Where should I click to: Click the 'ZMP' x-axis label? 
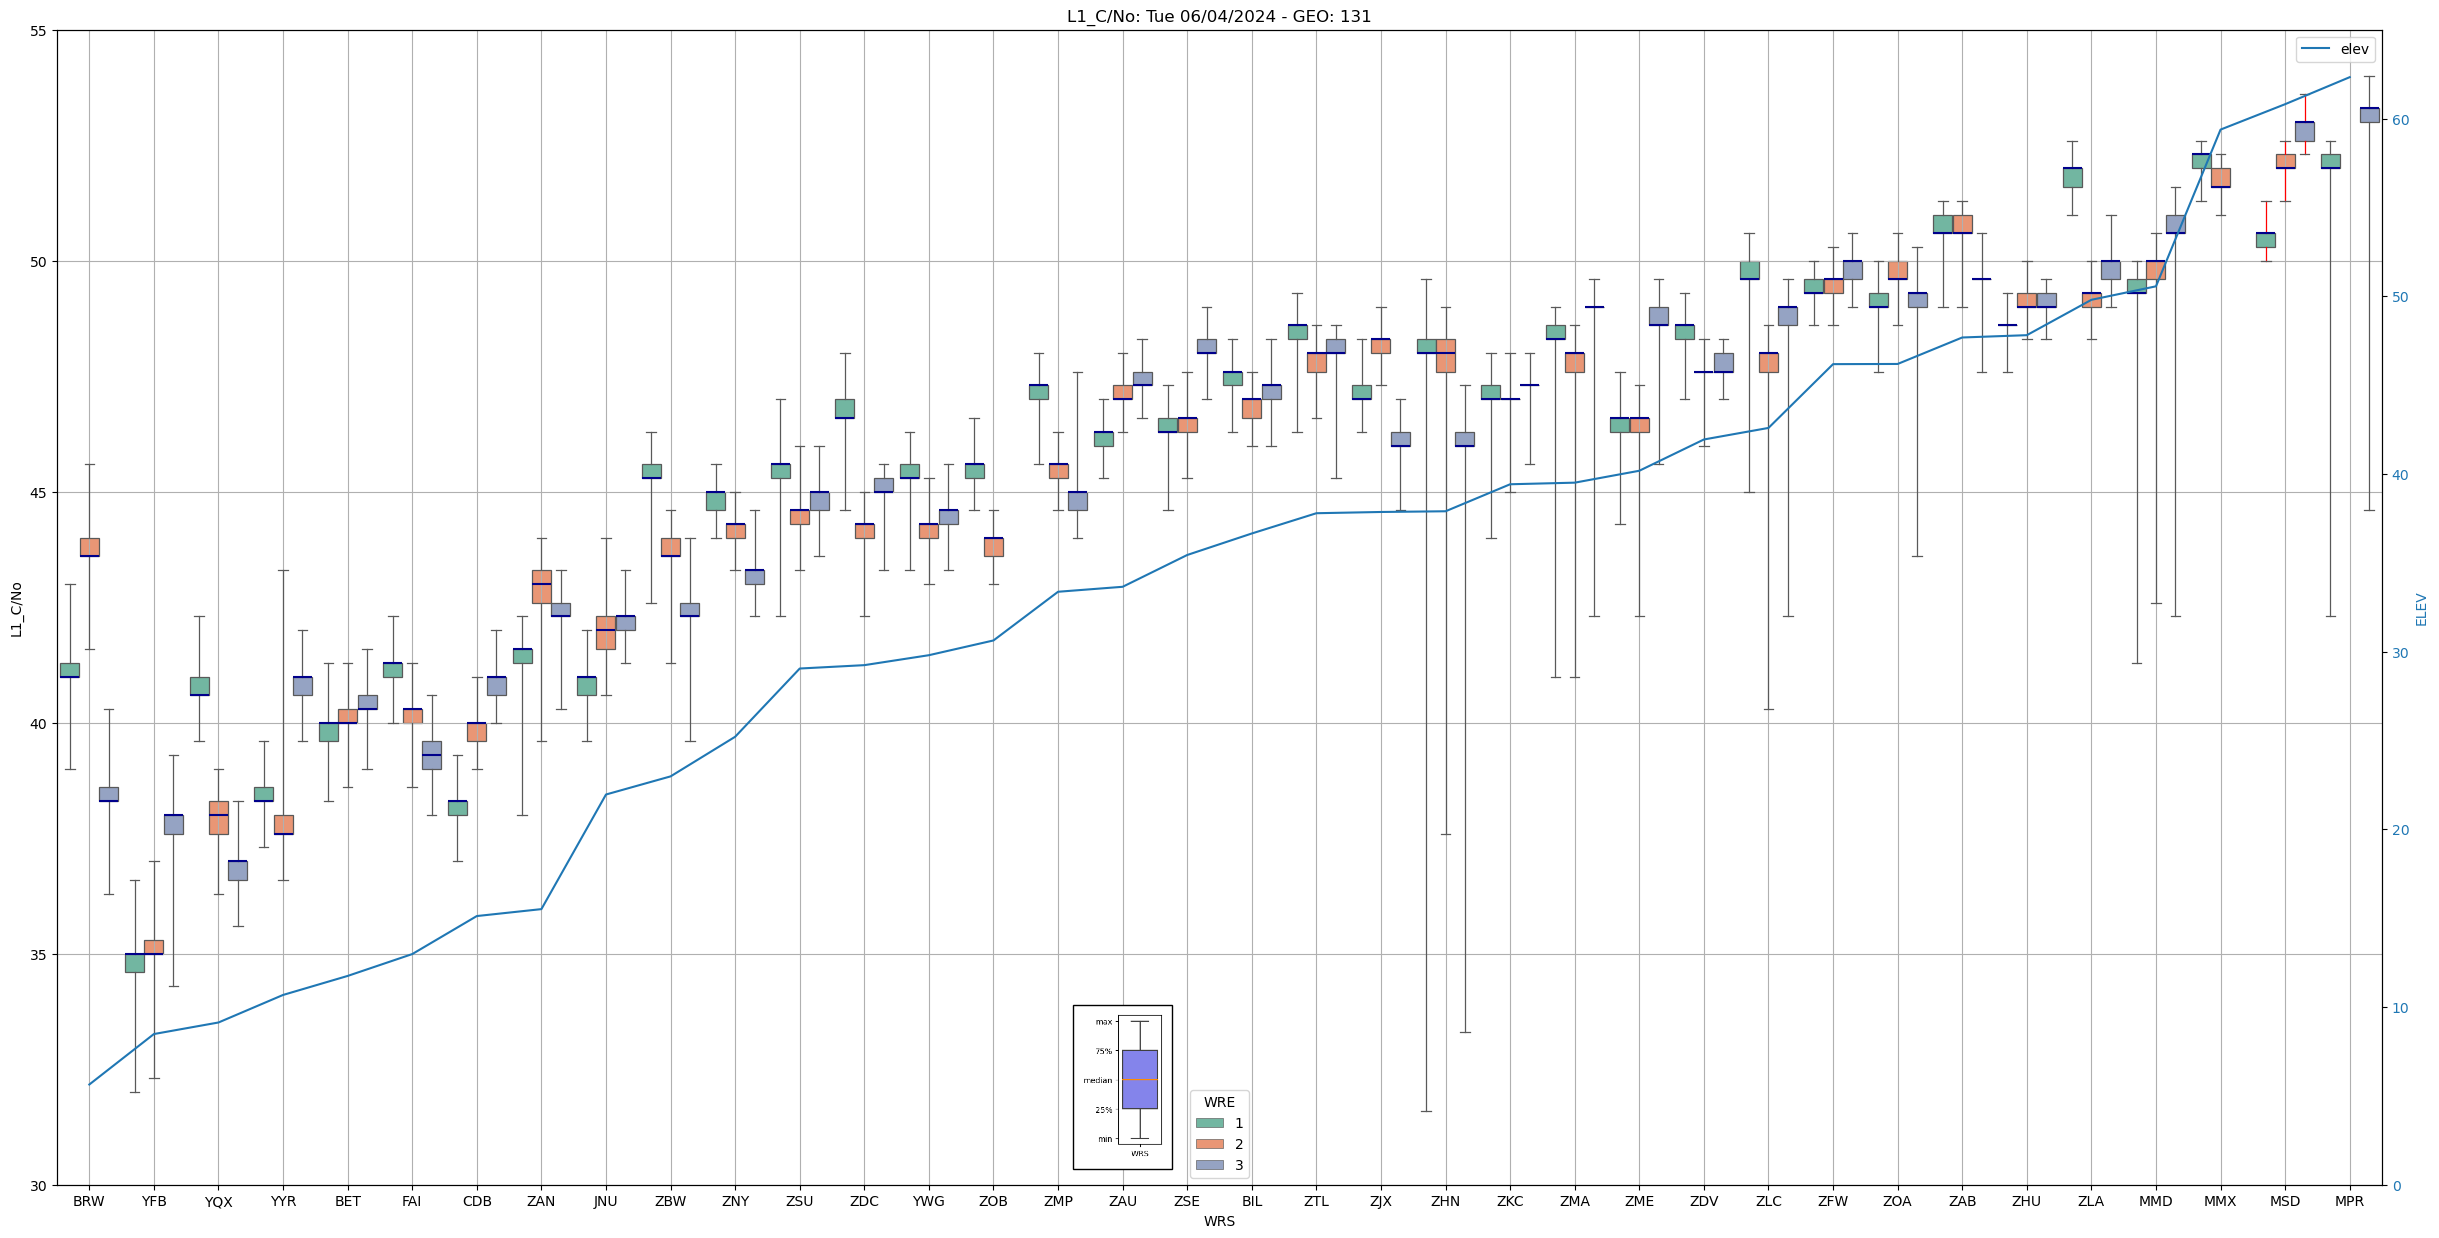coord(1058,1201)
